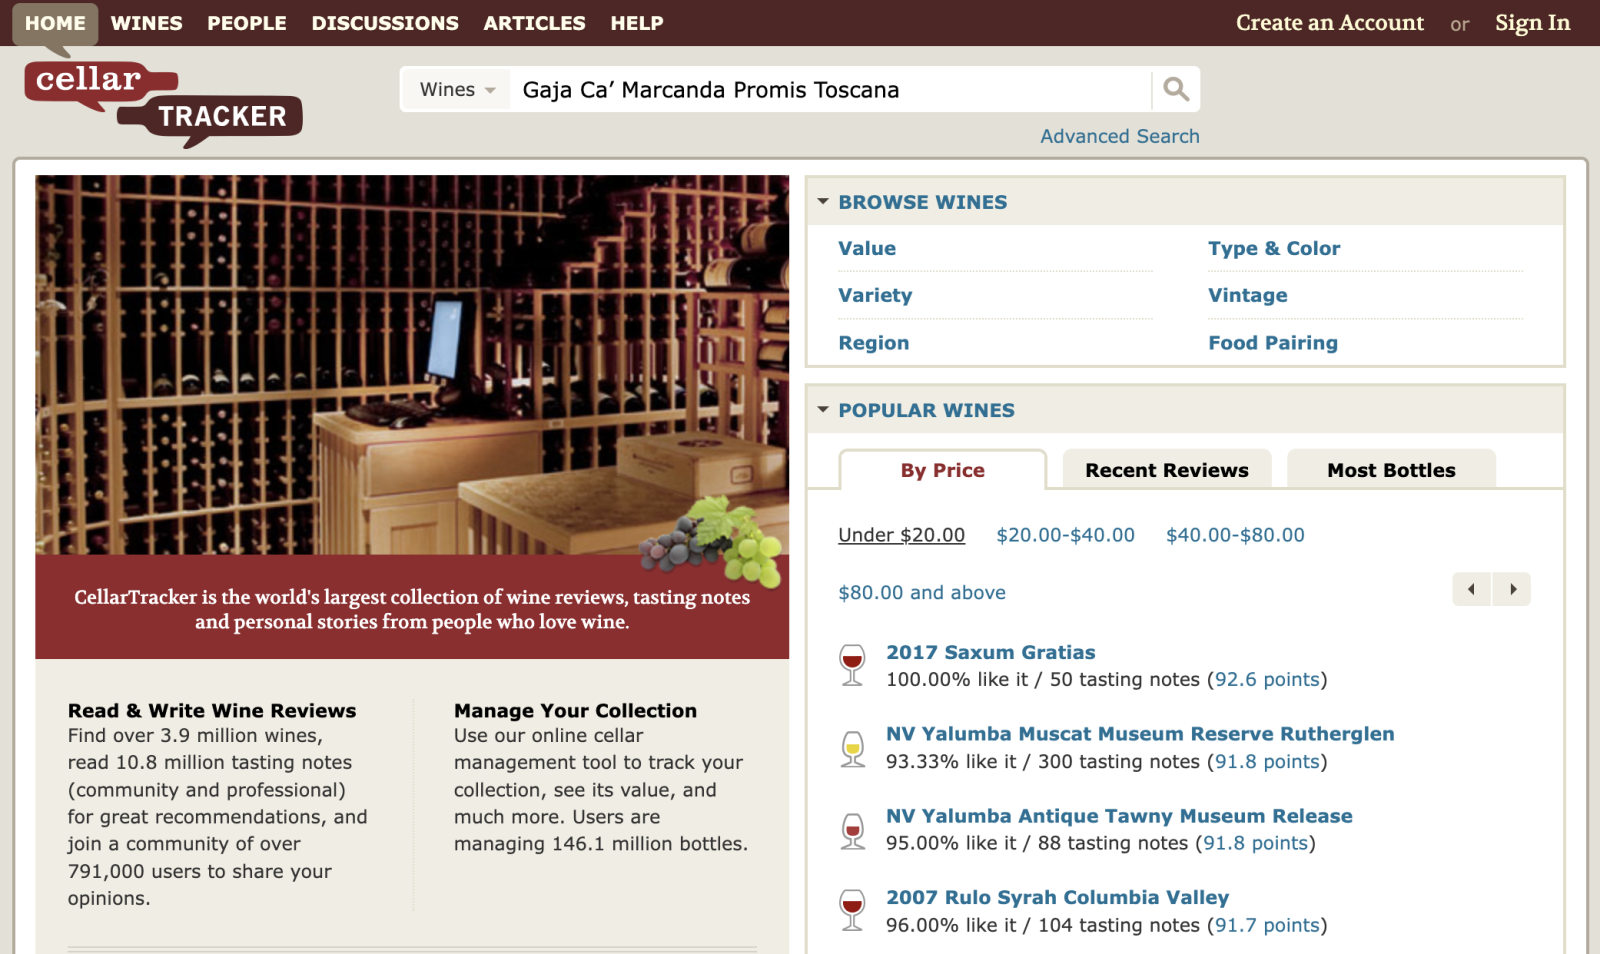1600x954 pixels.
Task: Browse wines by Region
Action: pos(874,343)
